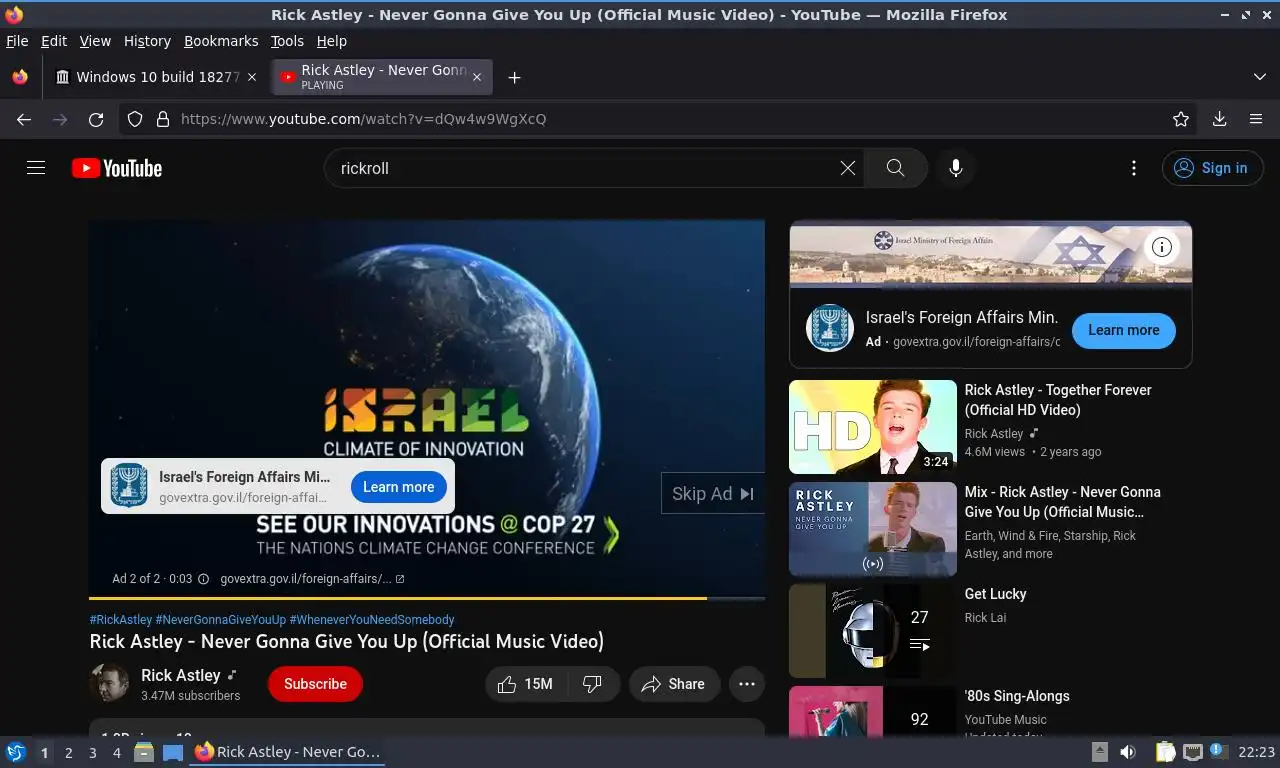Image resolution: width=1280 pixels, height=768 pixels.
Task: Click Learn more on video ad overlay
Action: (x=398, y=487)
